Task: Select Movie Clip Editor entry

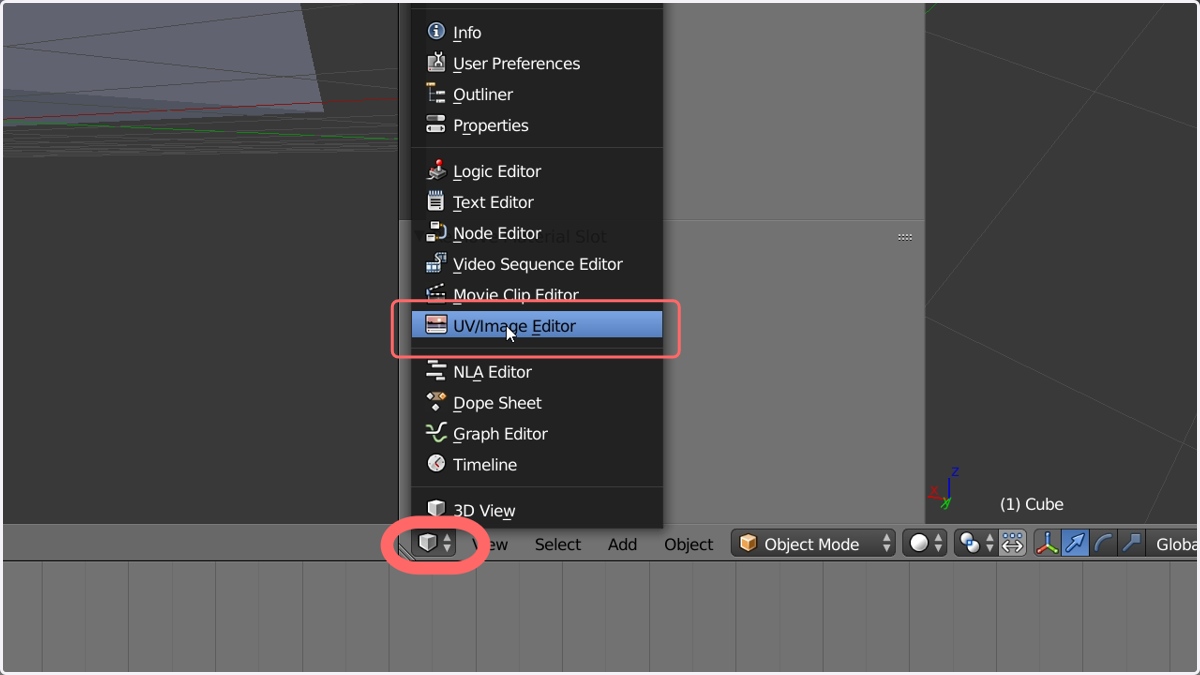Action: pos(537,295)
